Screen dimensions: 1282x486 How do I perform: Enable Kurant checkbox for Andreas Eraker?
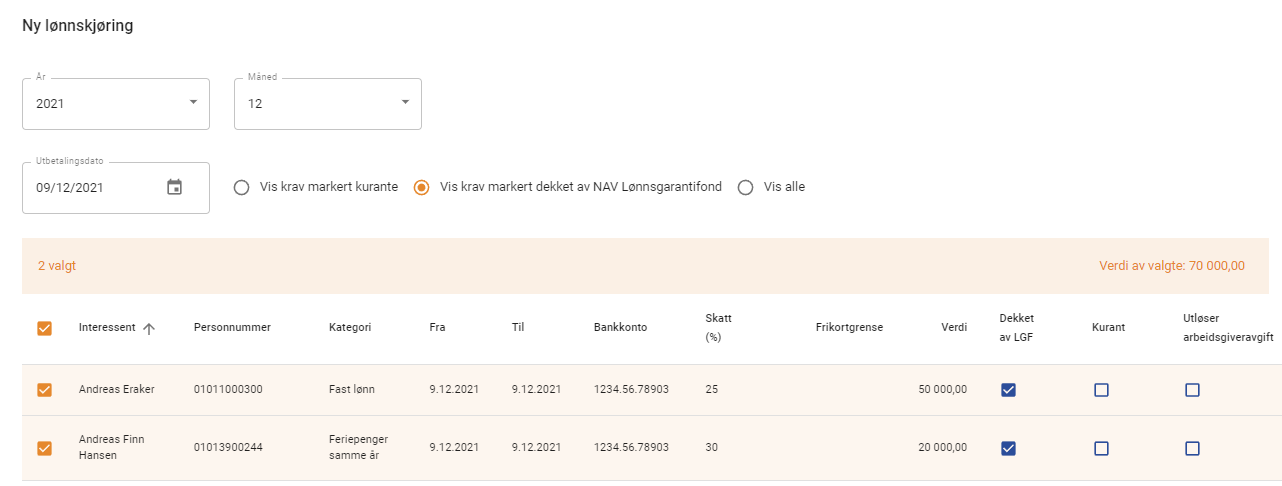tap(1101, 390)
